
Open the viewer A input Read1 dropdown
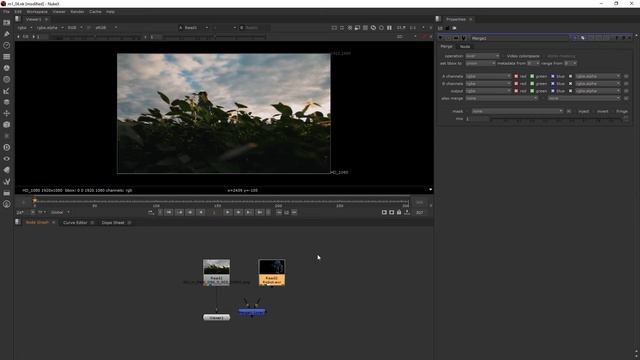193,28
